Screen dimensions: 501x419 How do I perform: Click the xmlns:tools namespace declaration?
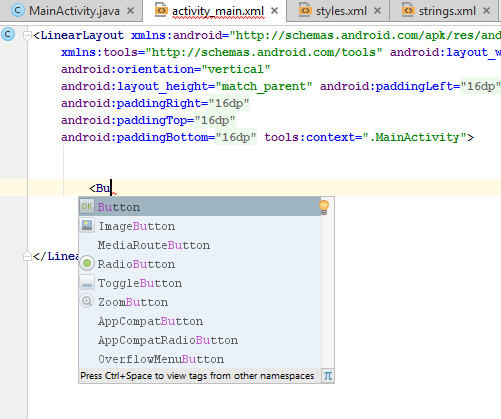[222, 52]
